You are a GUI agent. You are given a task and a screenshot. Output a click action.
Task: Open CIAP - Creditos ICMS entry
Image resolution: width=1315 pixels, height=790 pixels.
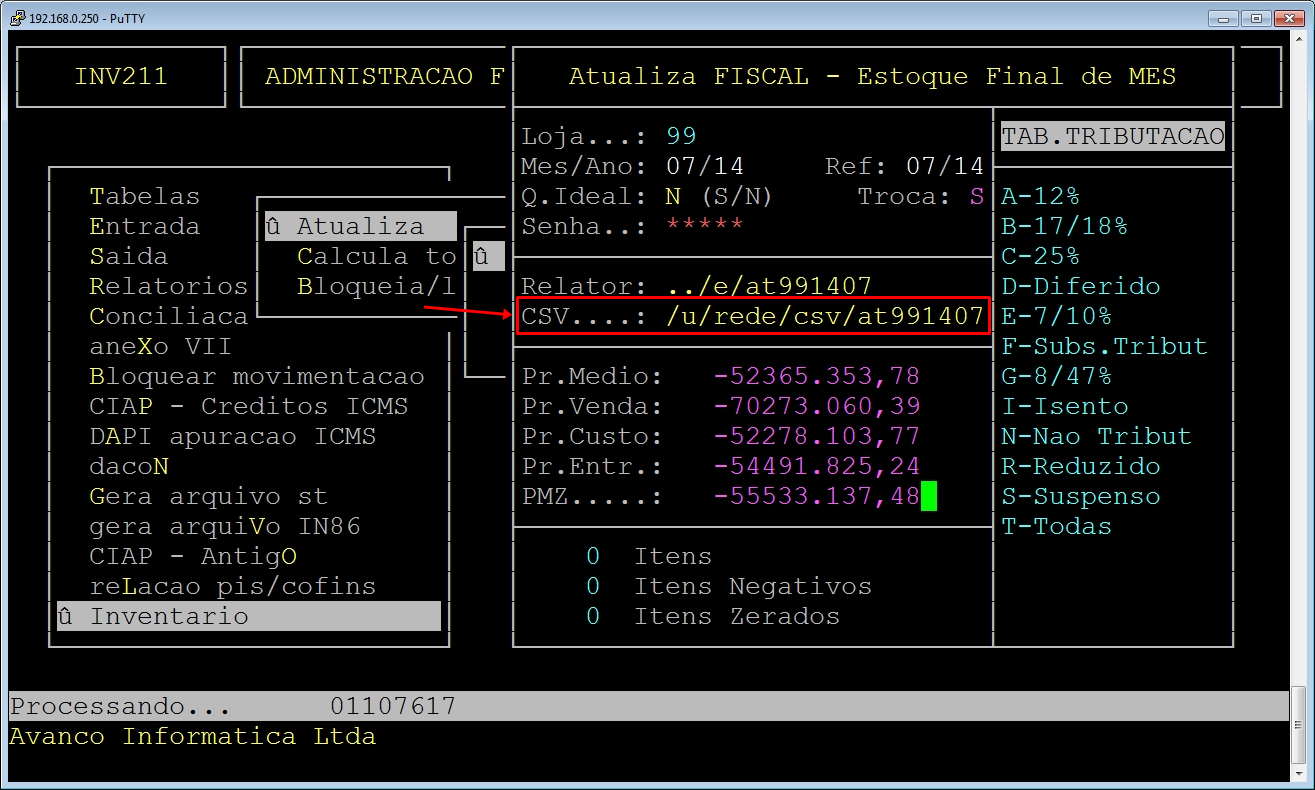click(249, 406)
